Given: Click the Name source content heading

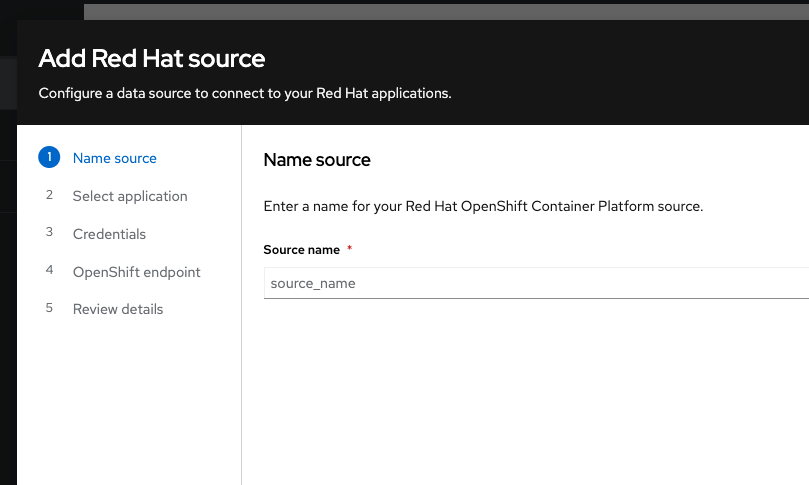Looking at the screenshot, I should pos(316,160).
